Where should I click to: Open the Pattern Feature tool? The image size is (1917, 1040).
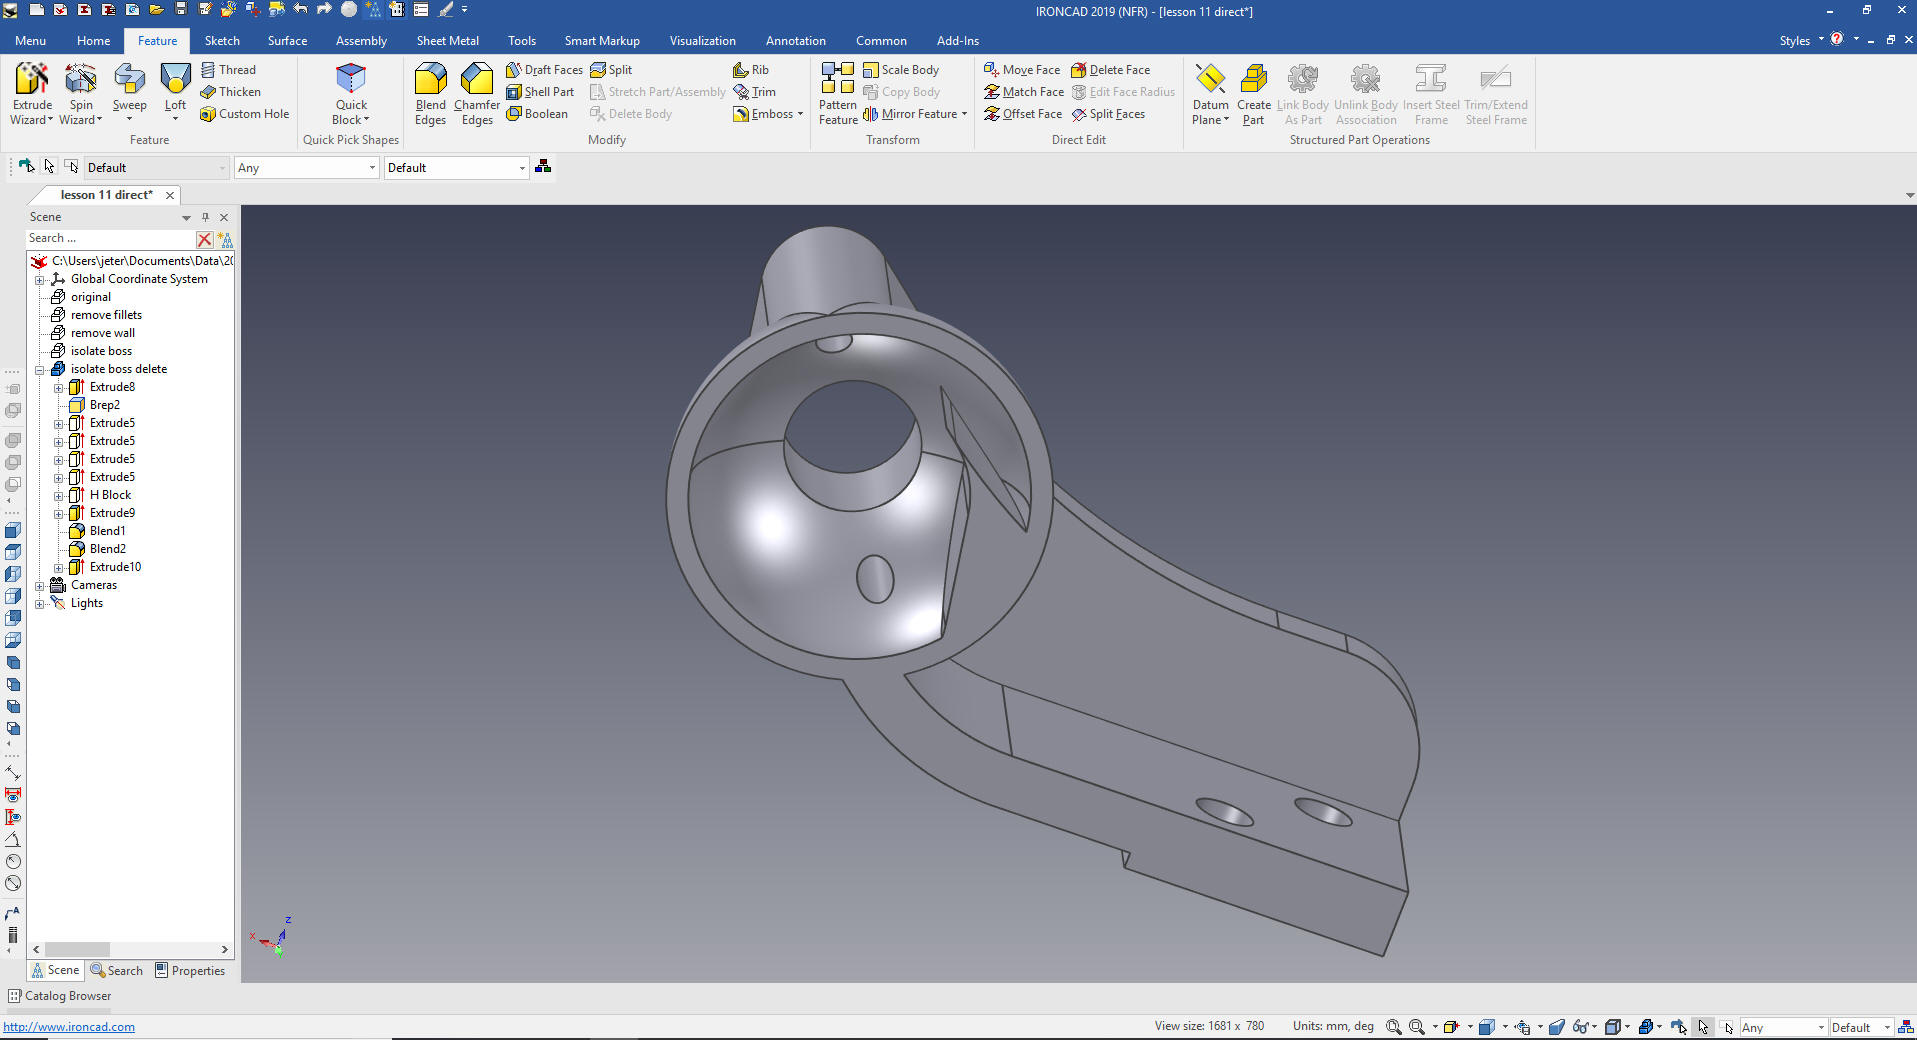[x=838, y=94]
